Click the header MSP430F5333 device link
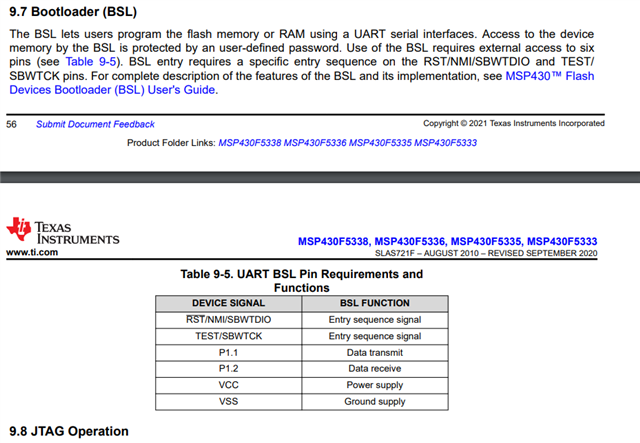 pyautogui.click(x=562, y=242)
